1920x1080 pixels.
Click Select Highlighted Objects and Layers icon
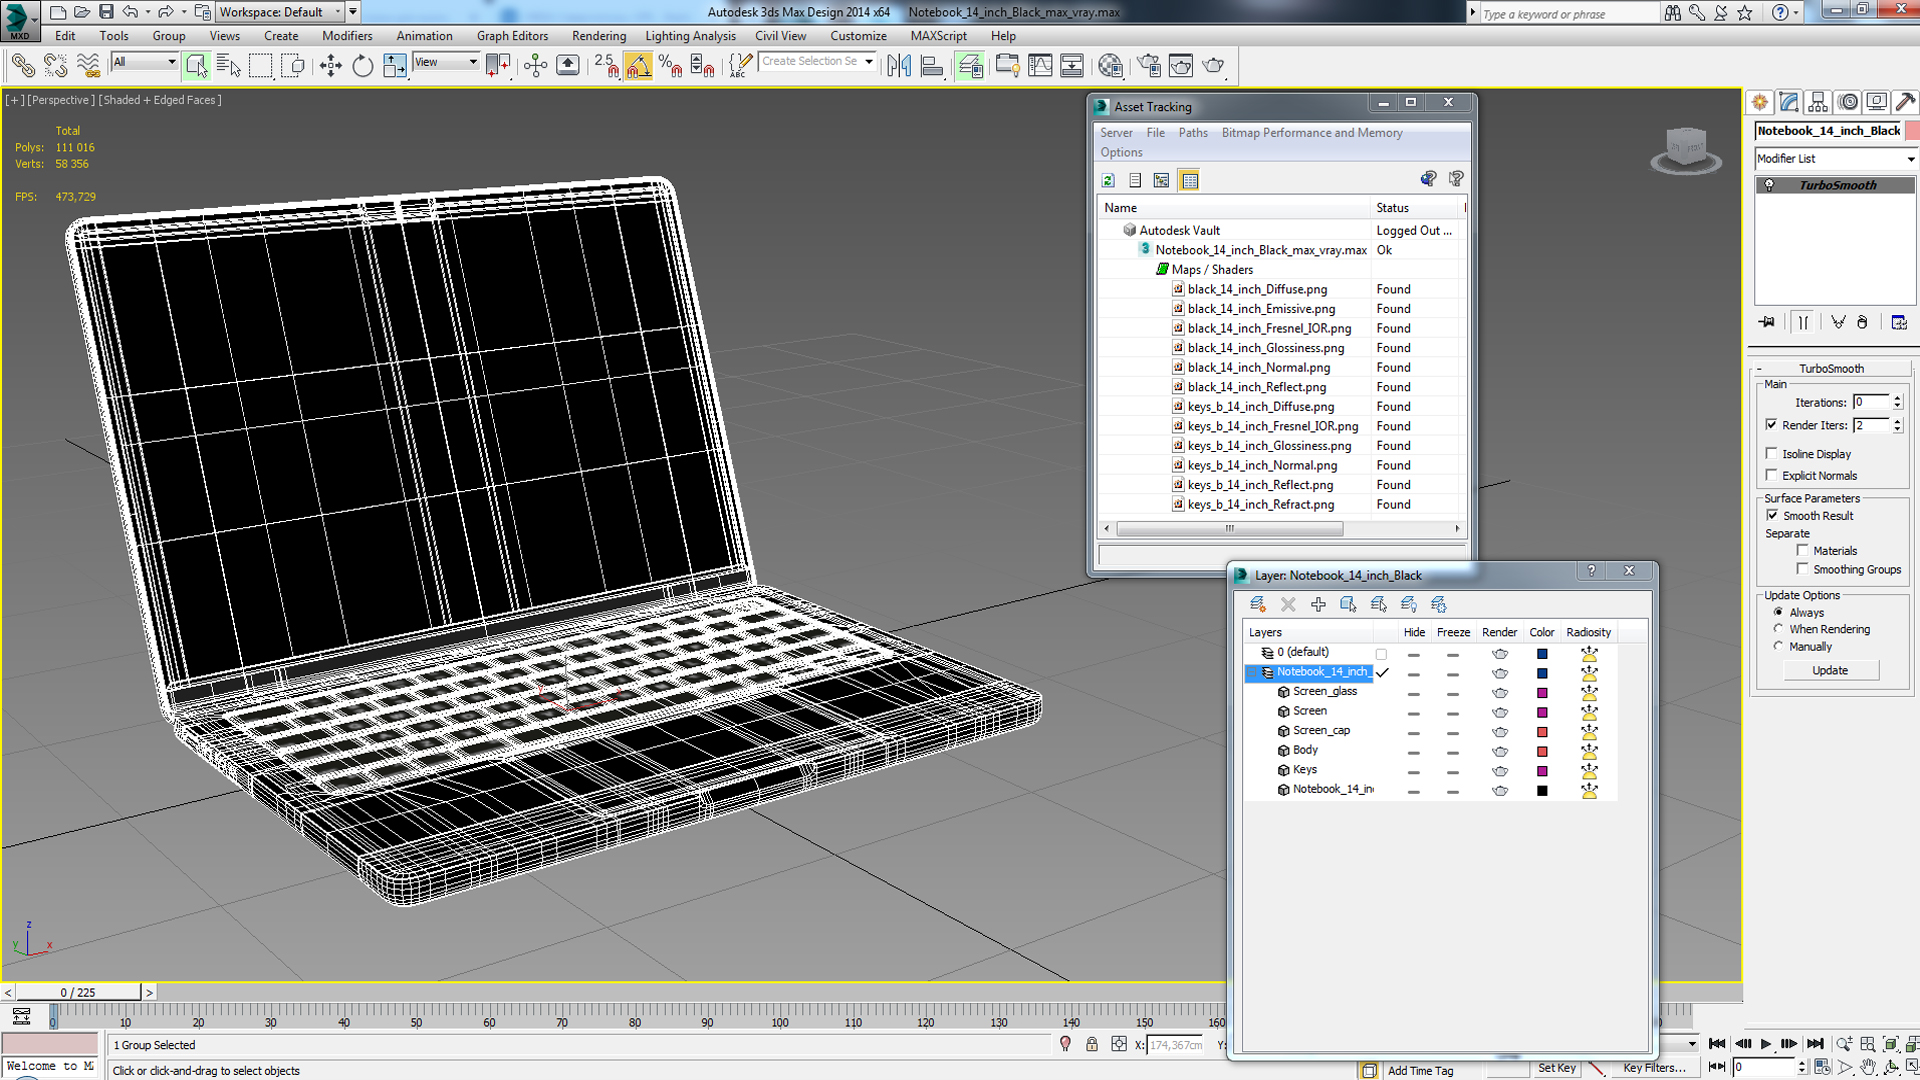1348,604
